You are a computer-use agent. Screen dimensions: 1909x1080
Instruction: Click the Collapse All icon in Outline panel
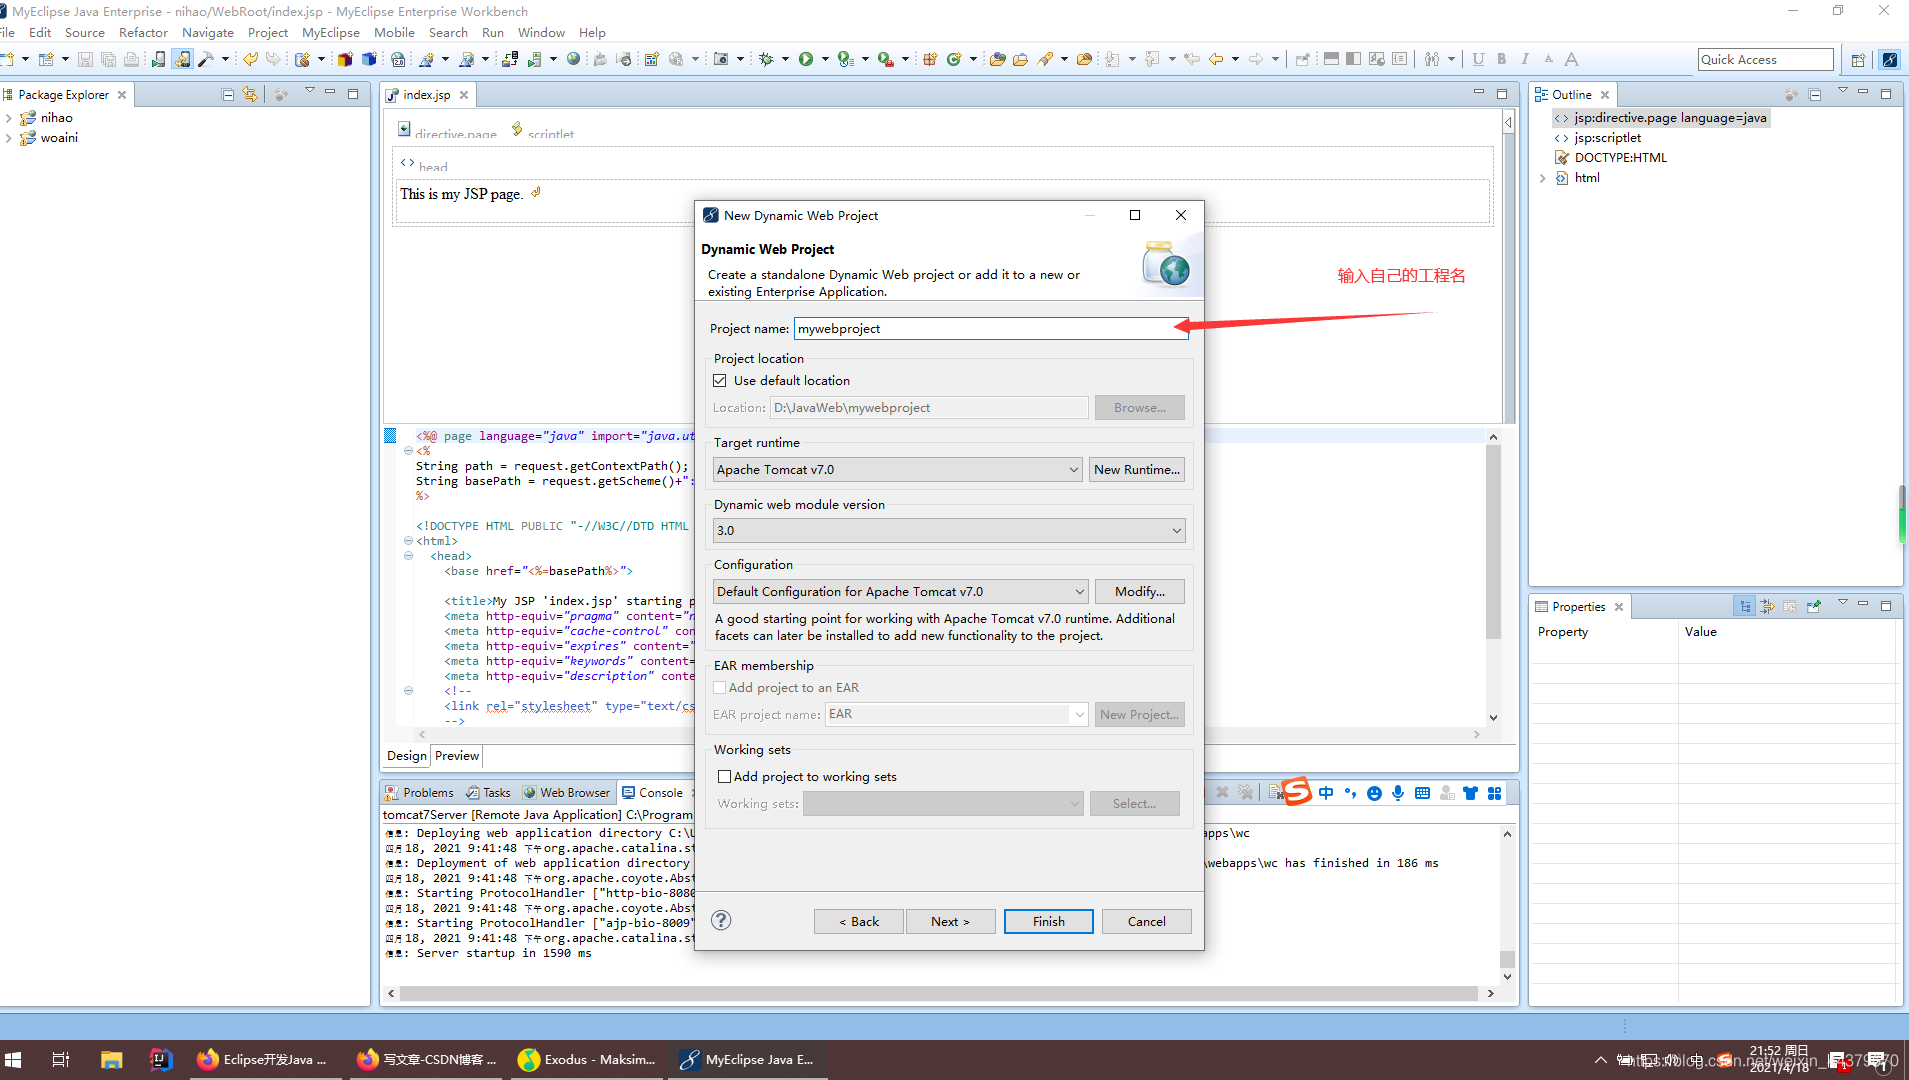[x=1815, y=94]
